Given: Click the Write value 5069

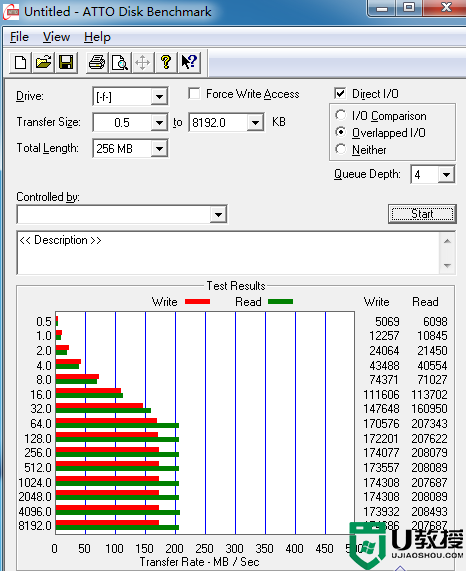Looking at the screenshot, I should point(387,322).
